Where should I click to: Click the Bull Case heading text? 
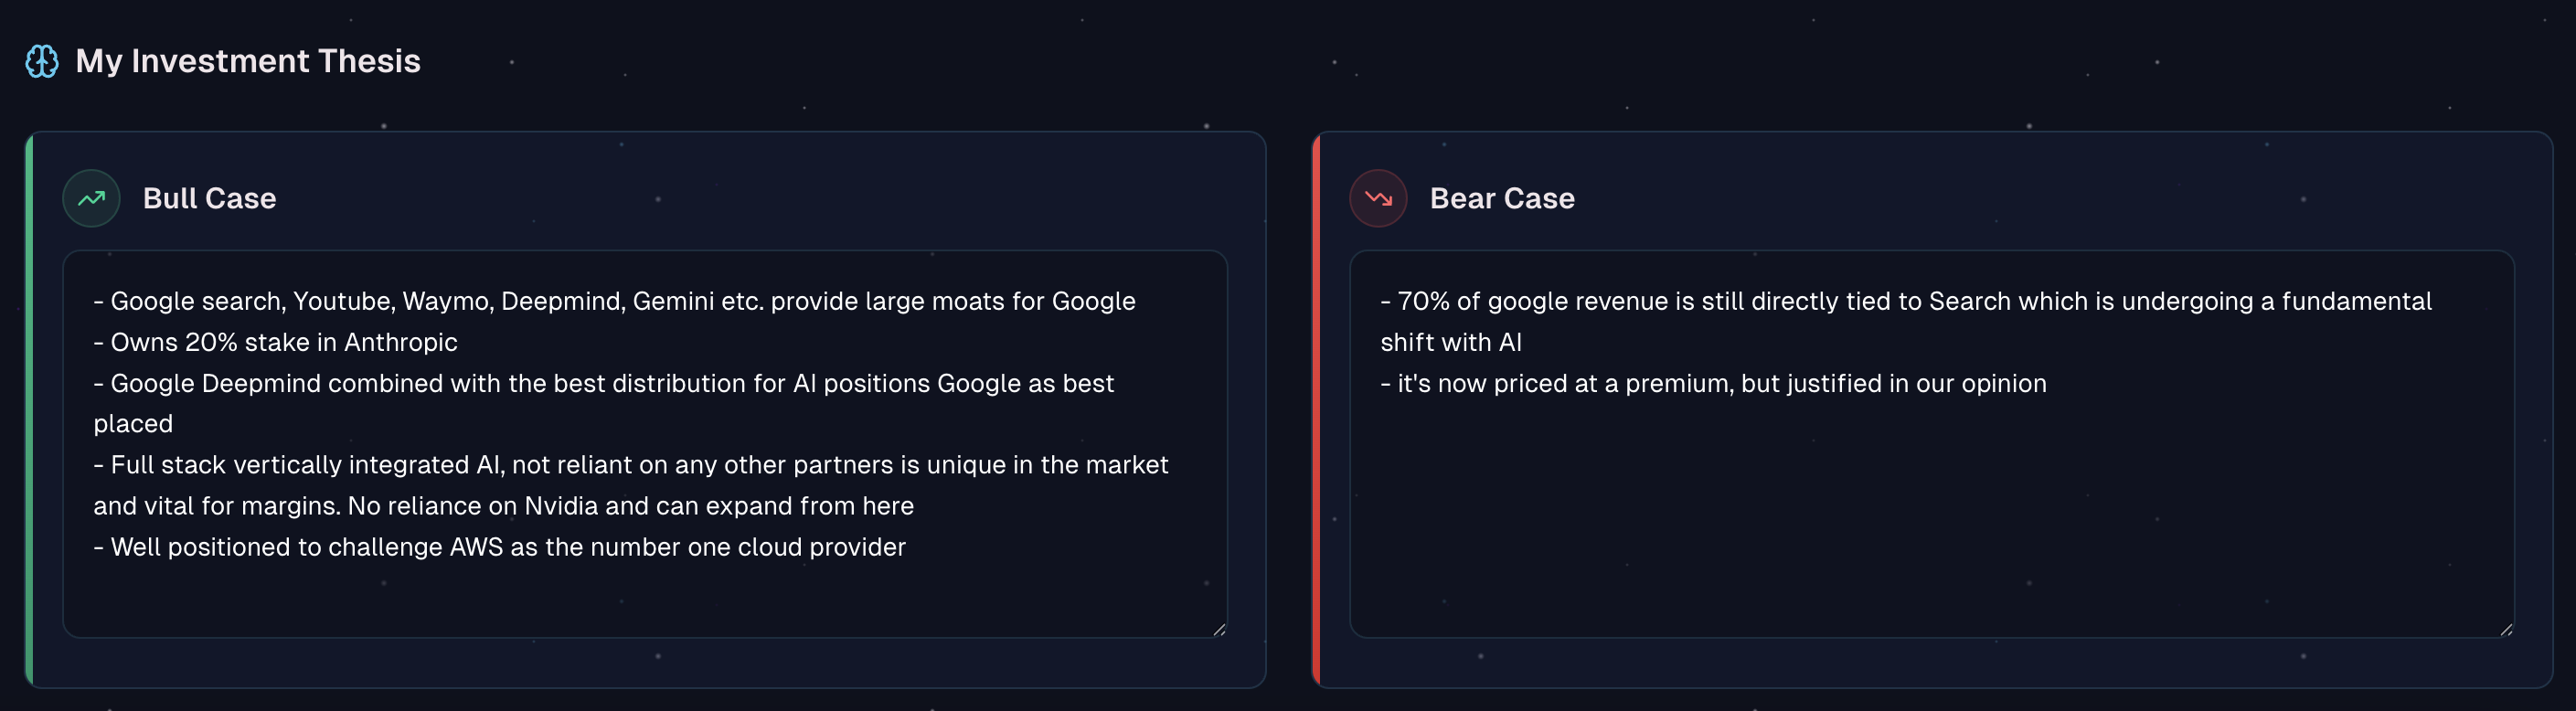[210, 198]
